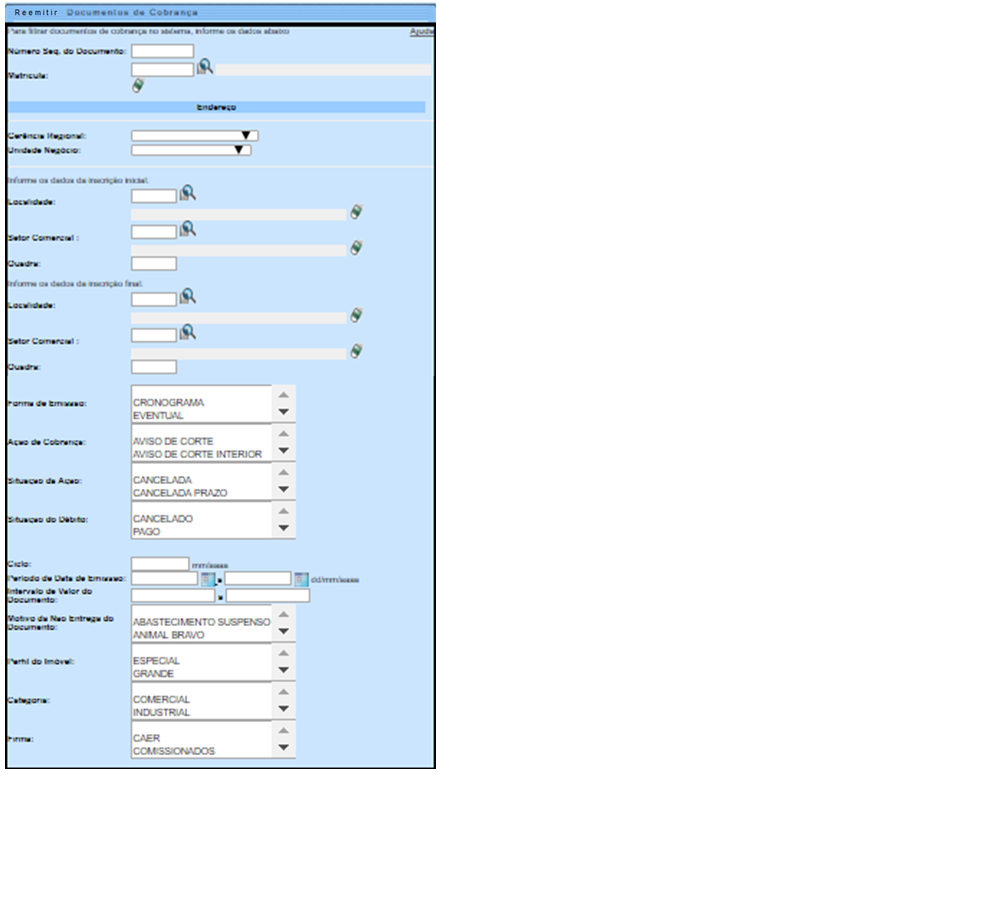Clear the final Setor Comercial with eraser
Screen dimensions: 1007x905
coord(356,351)
